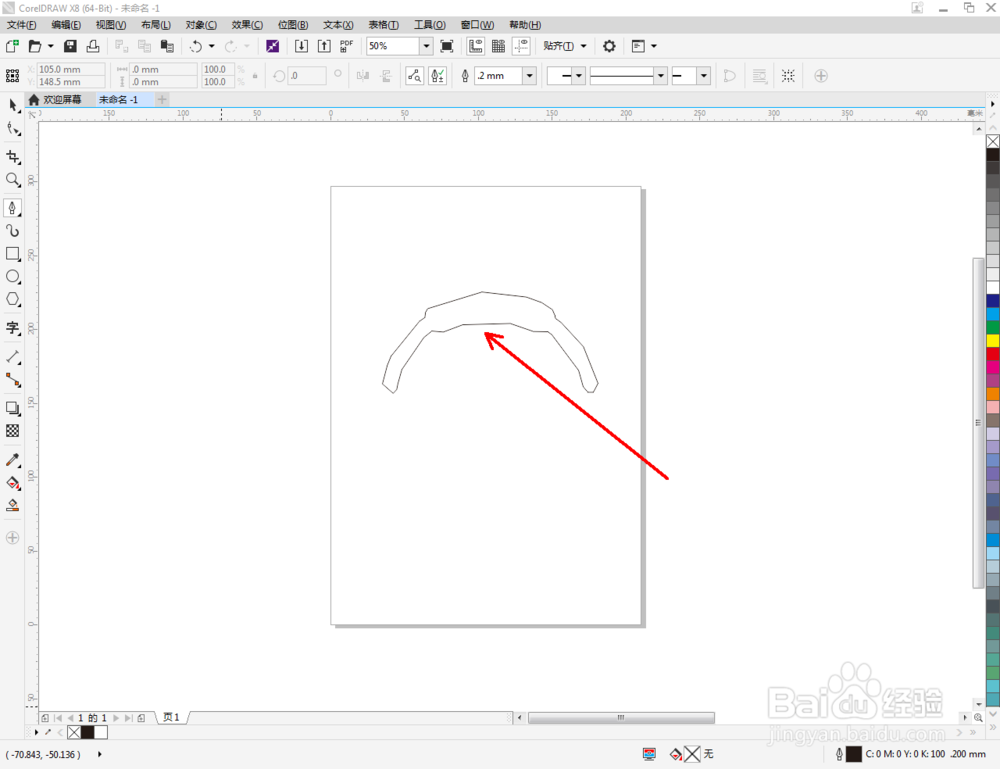Add a page after the last
The image size is (1000, 769).
[x=142, y=718]
